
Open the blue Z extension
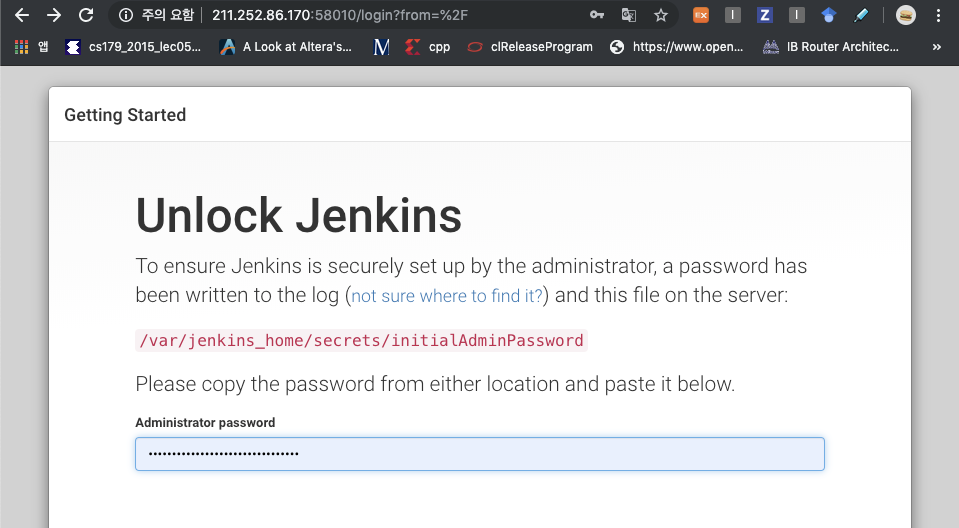(x=765, y=15)
